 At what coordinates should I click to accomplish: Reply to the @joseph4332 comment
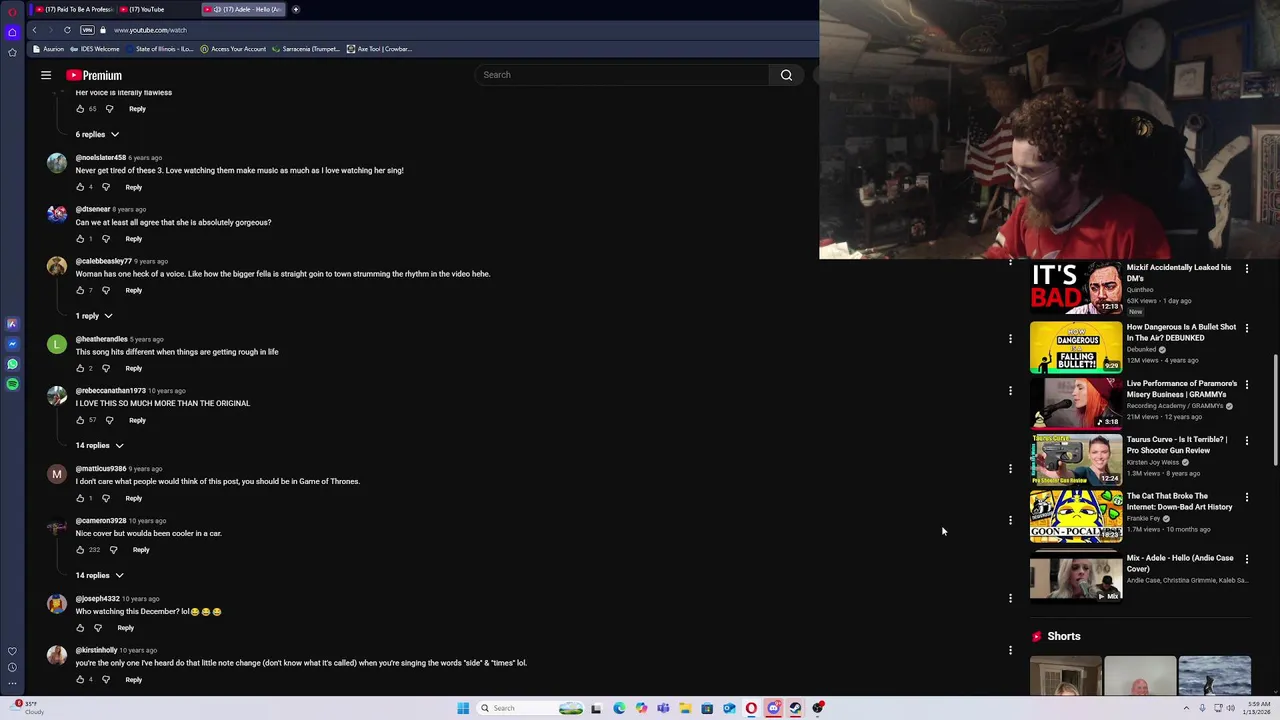click(125, 628)
